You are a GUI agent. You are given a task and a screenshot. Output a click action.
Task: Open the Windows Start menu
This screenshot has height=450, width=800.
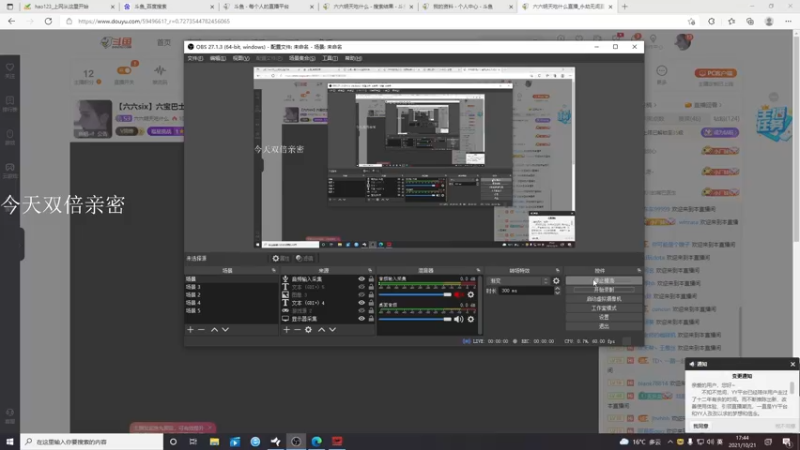pos(10,441)
